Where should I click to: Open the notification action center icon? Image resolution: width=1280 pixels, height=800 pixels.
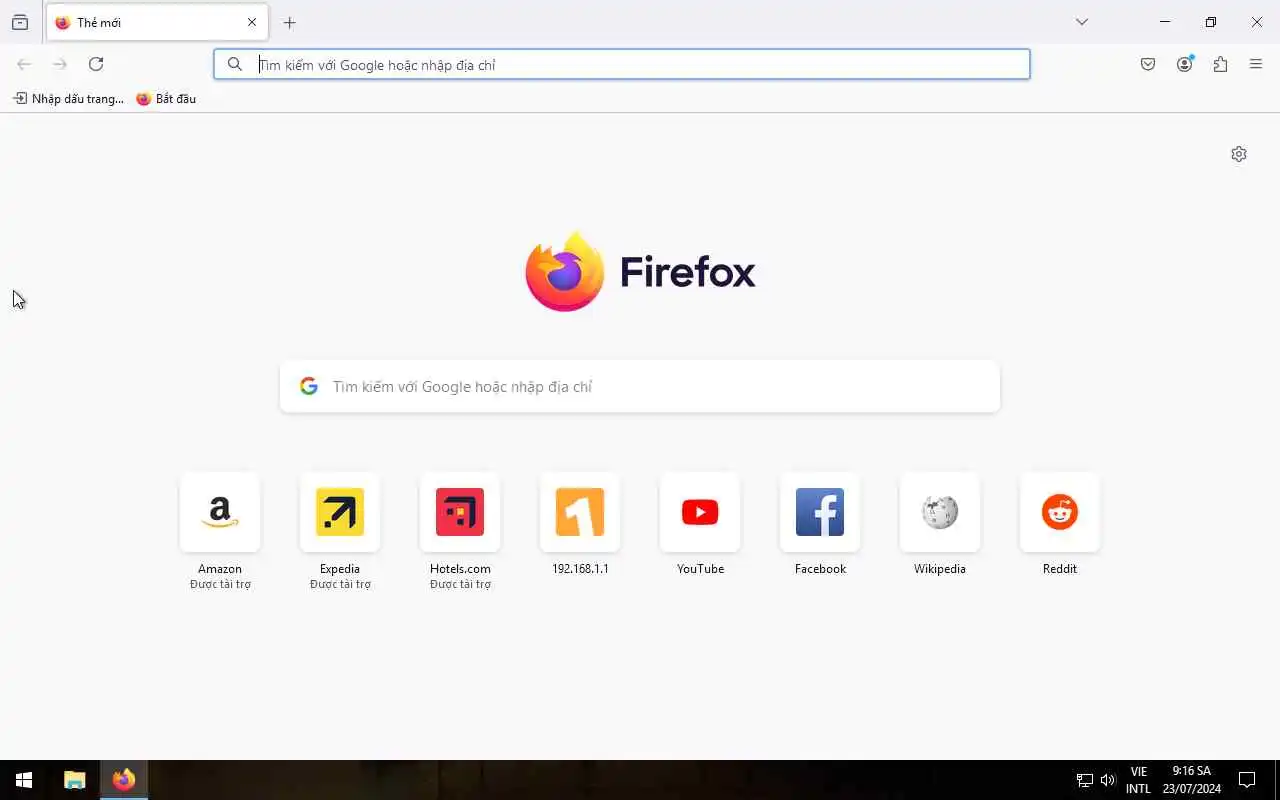click(1247, 780)
